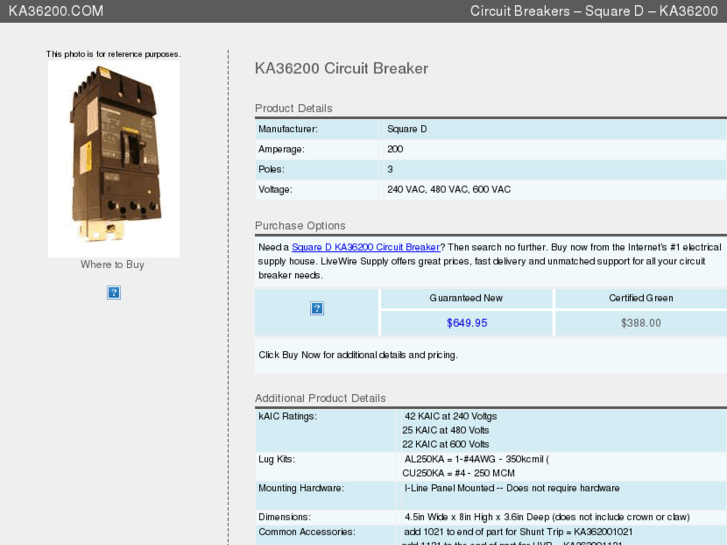Click the KA36200.COM site title
Image resolution: width=727 pixels, height=545 pixels.
coord(56,11)
